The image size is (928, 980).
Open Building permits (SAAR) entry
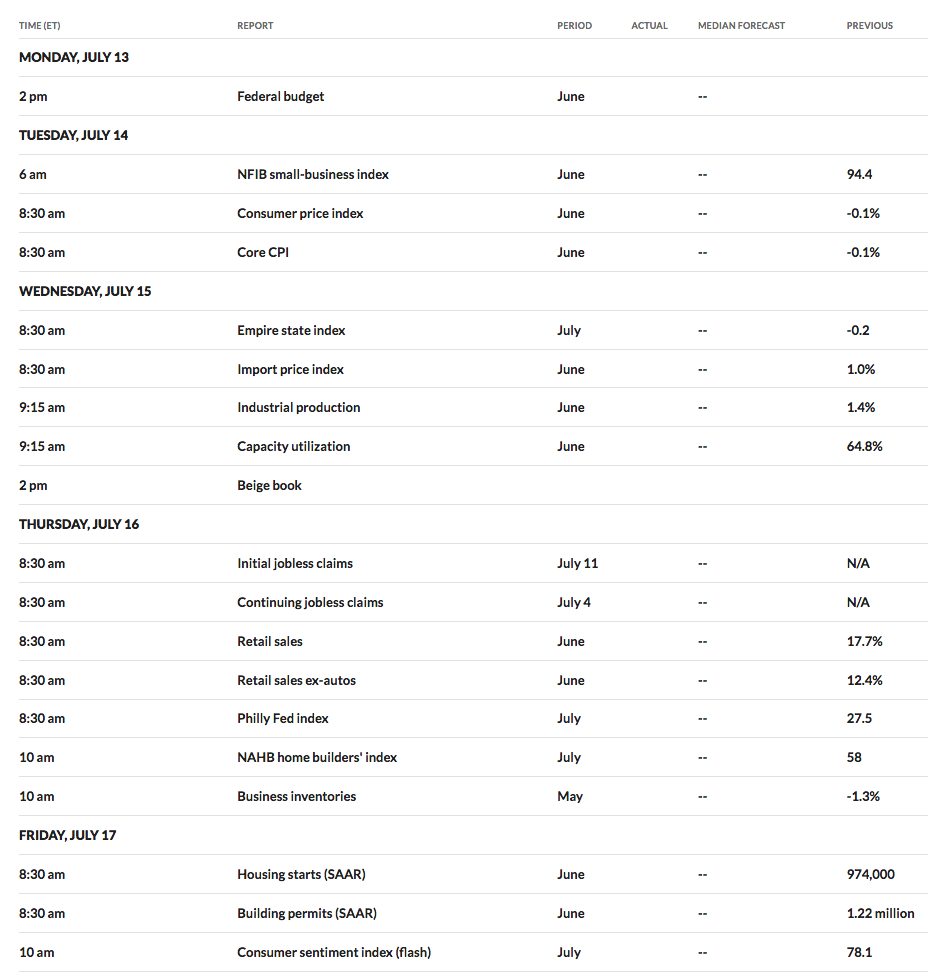pyautogui.click(x=307, y=913)
